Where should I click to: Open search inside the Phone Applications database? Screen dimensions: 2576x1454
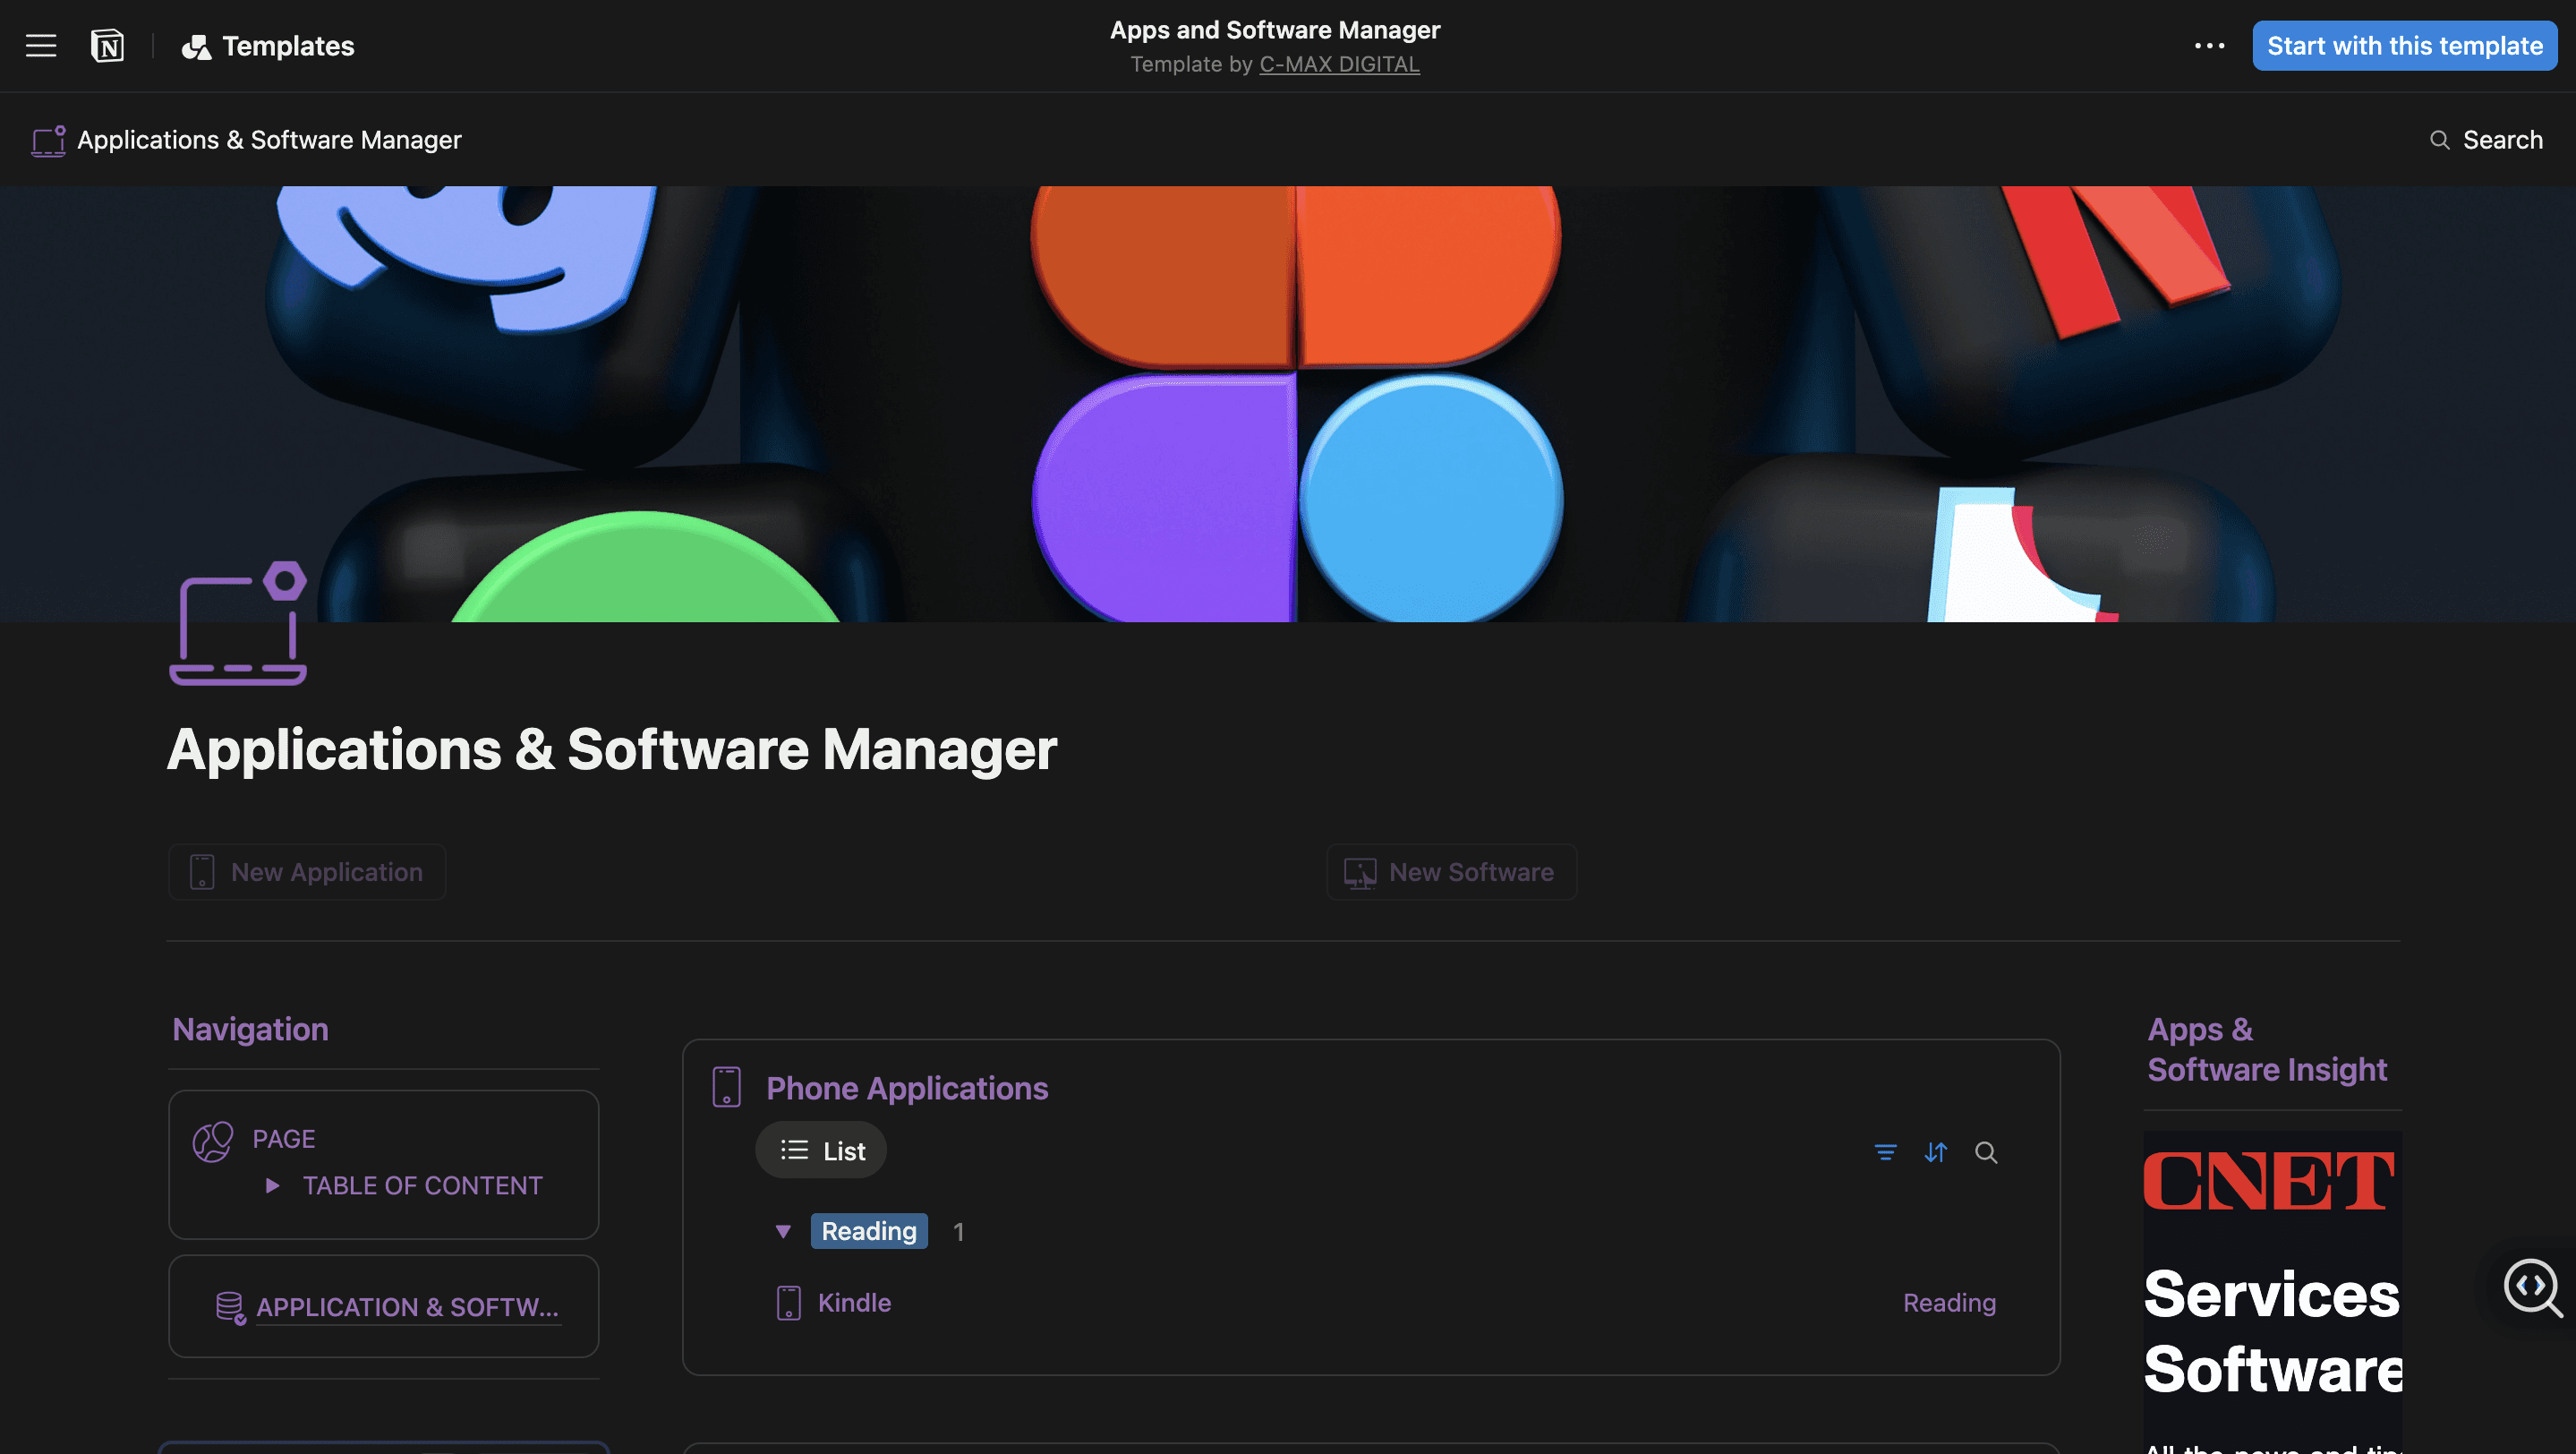click(x=1986, y=1152)
